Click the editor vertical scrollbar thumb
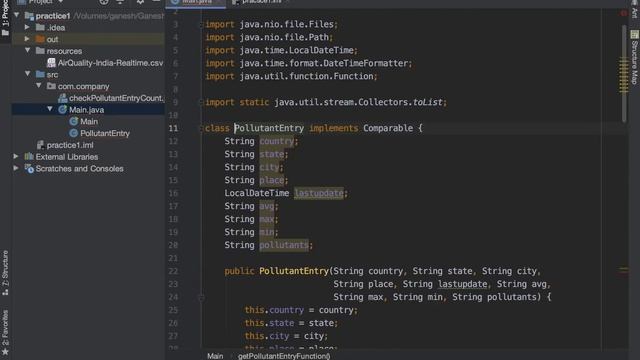This screenshot has height=360, width=640. (x=624, y=73)
